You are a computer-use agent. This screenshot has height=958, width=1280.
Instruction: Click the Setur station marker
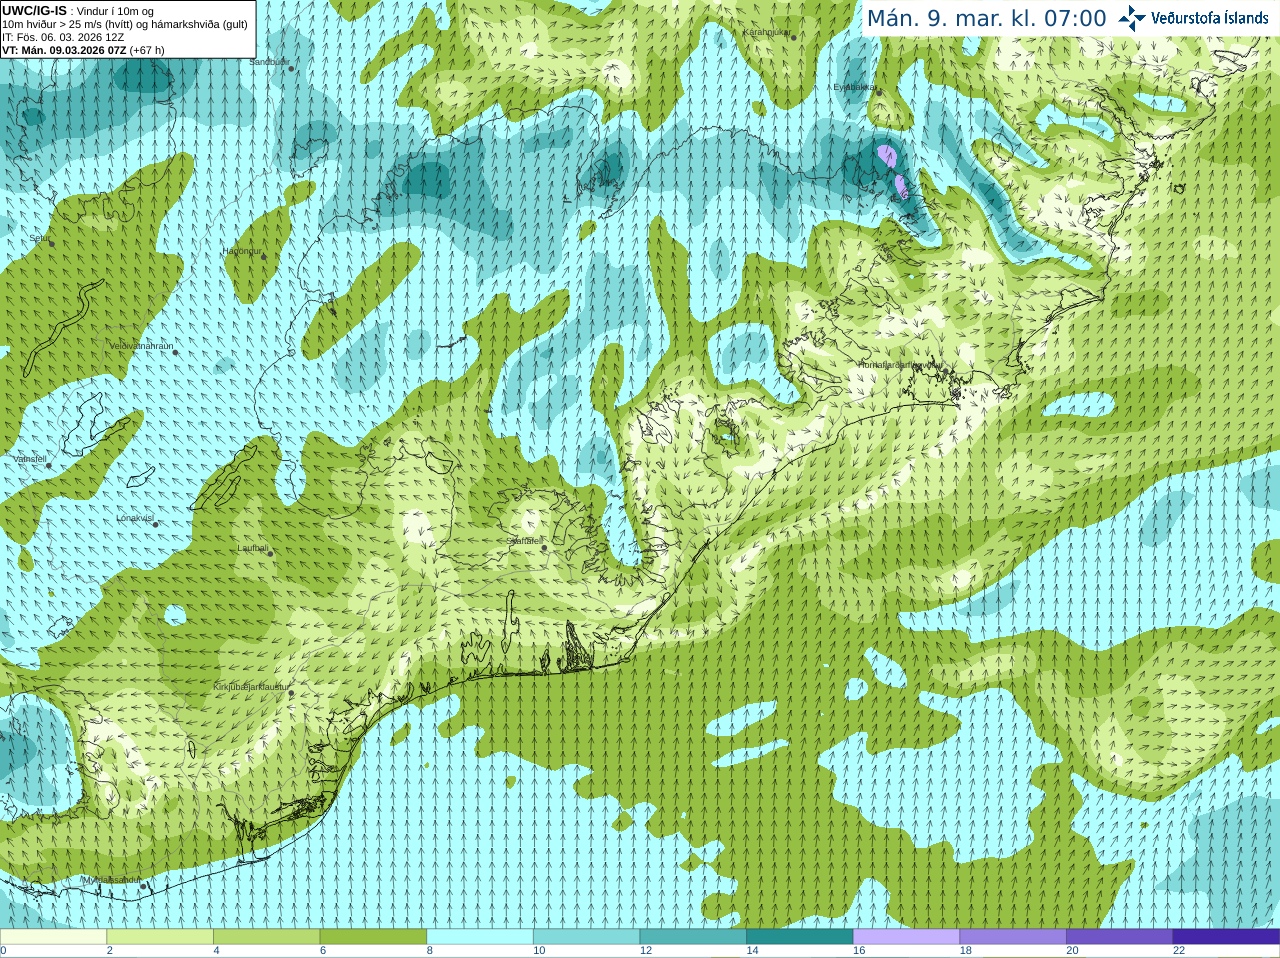click(52, 242)
